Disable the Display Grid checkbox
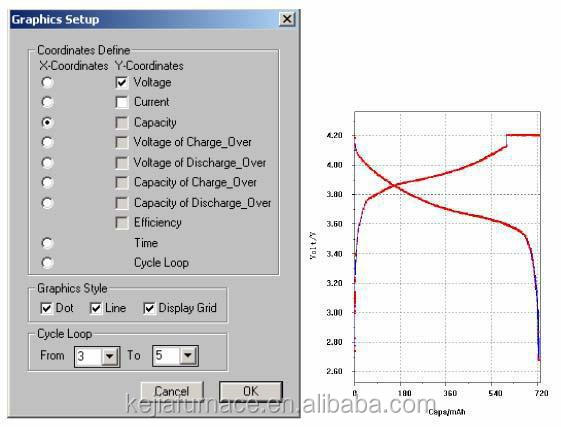Image resolution: width=561 pixels, height=427 pixels. point(149,308)
